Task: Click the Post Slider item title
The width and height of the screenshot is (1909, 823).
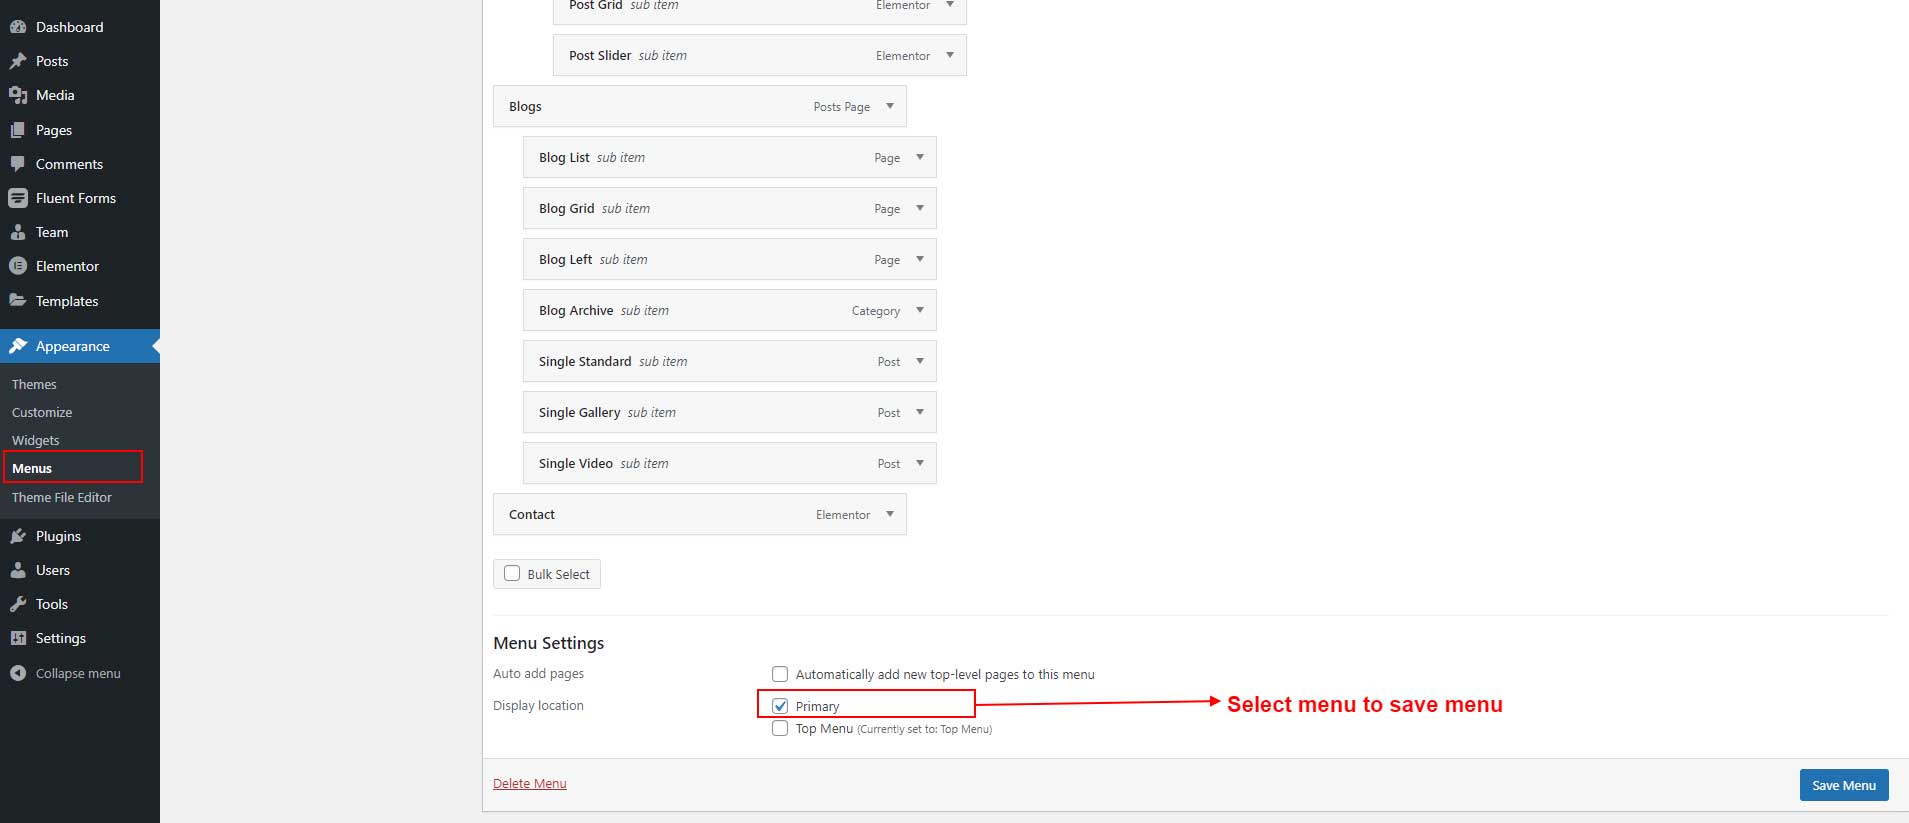Action: 600,55
